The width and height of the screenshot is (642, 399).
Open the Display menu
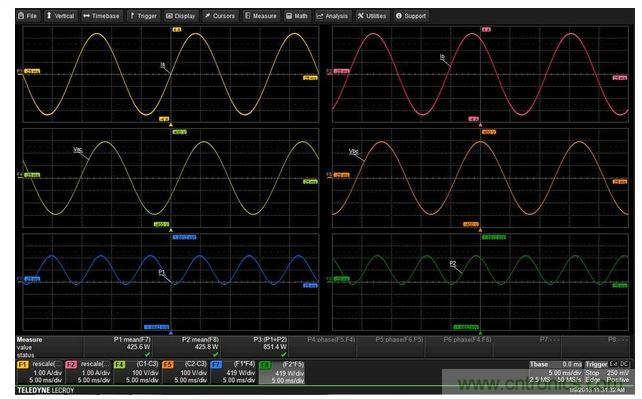click(181, 16)
